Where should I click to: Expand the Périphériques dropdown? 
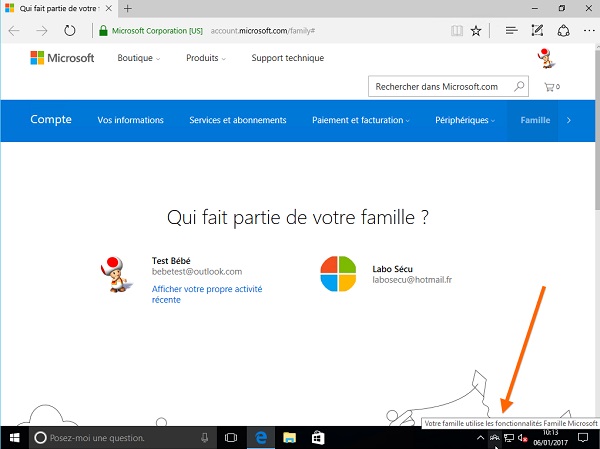(465, 120)
